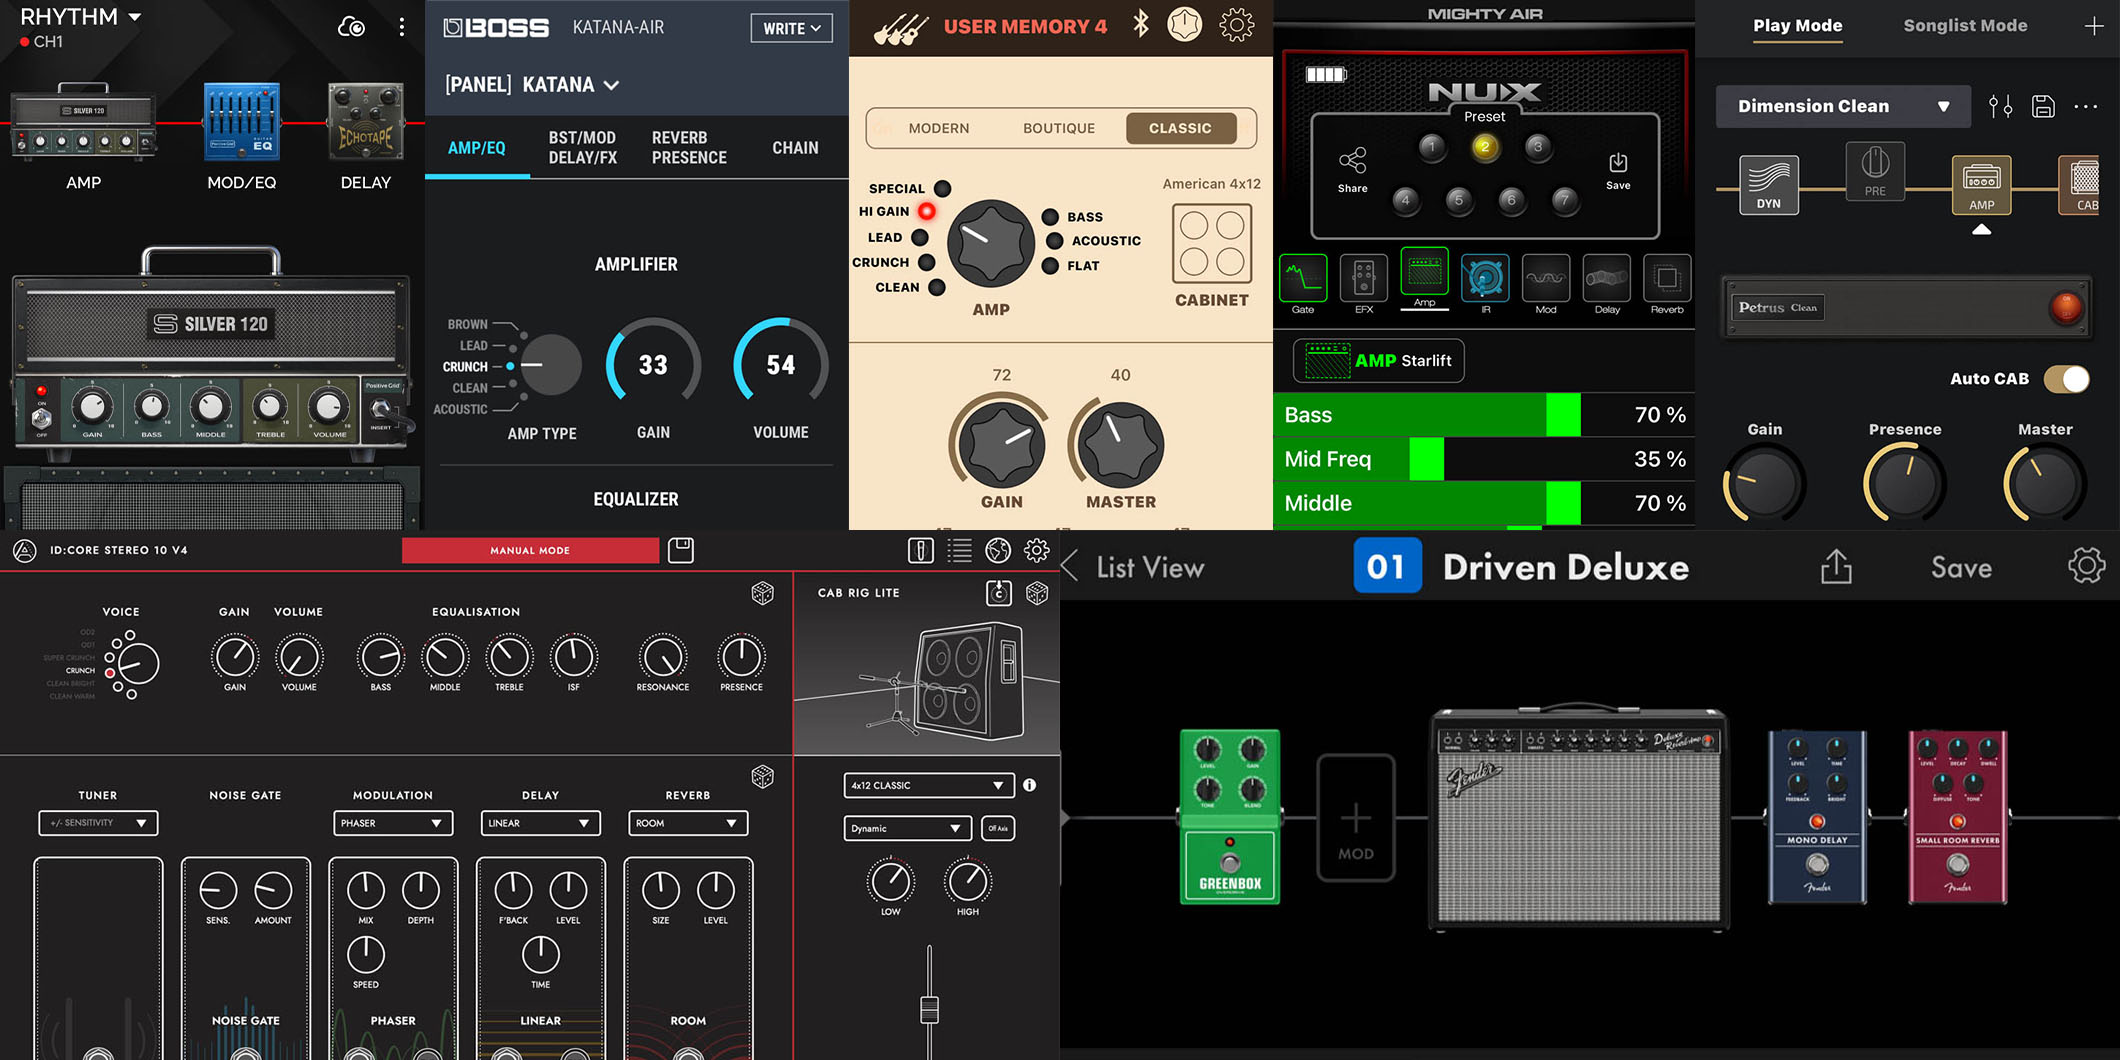Switch to Songlist Mode tab

[x=1965, y=26]
